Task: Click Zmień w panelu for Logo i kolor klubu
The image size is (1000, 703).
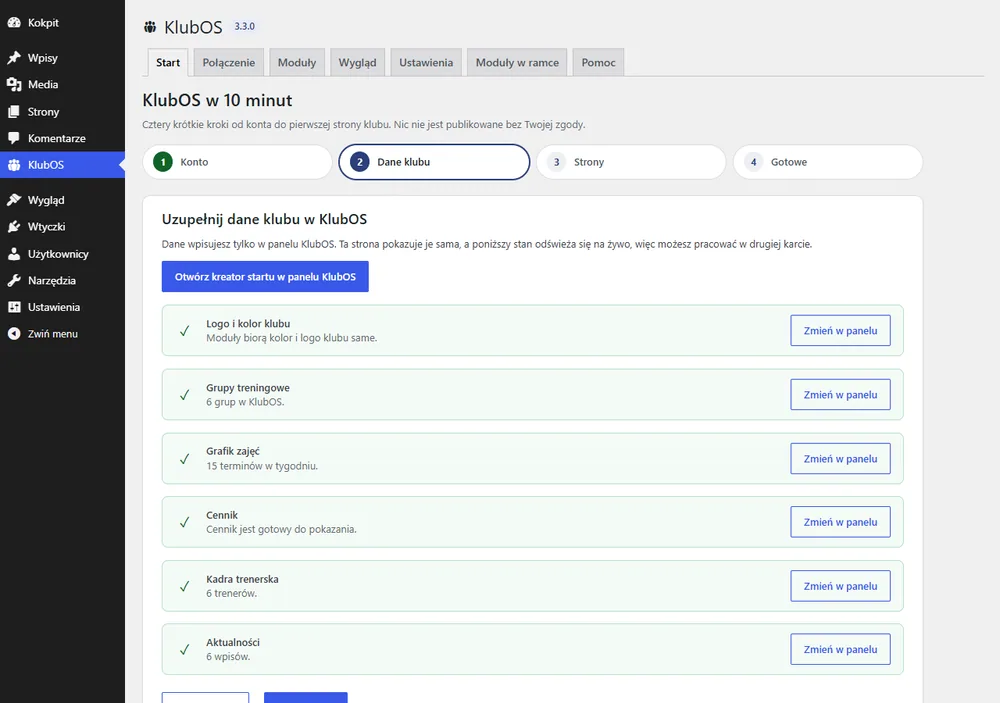Action: tap(841, 330)
